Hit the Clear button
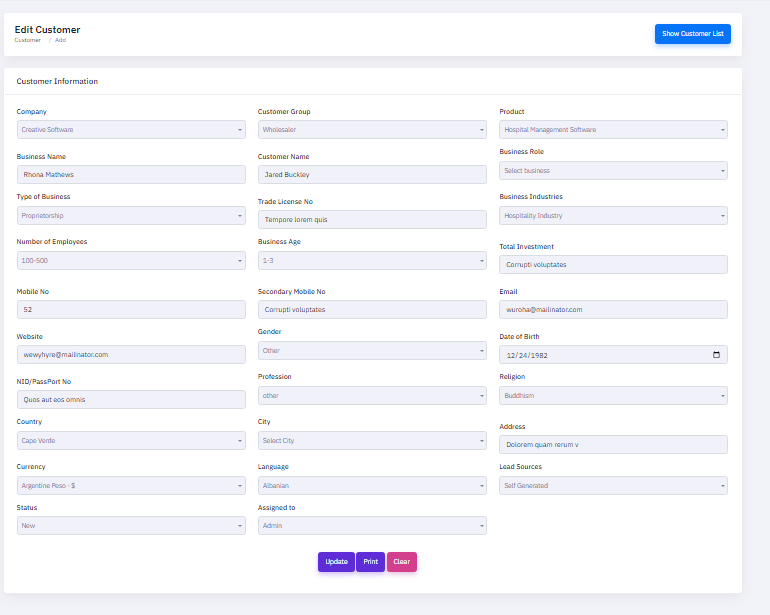 [x=401, y=562]
